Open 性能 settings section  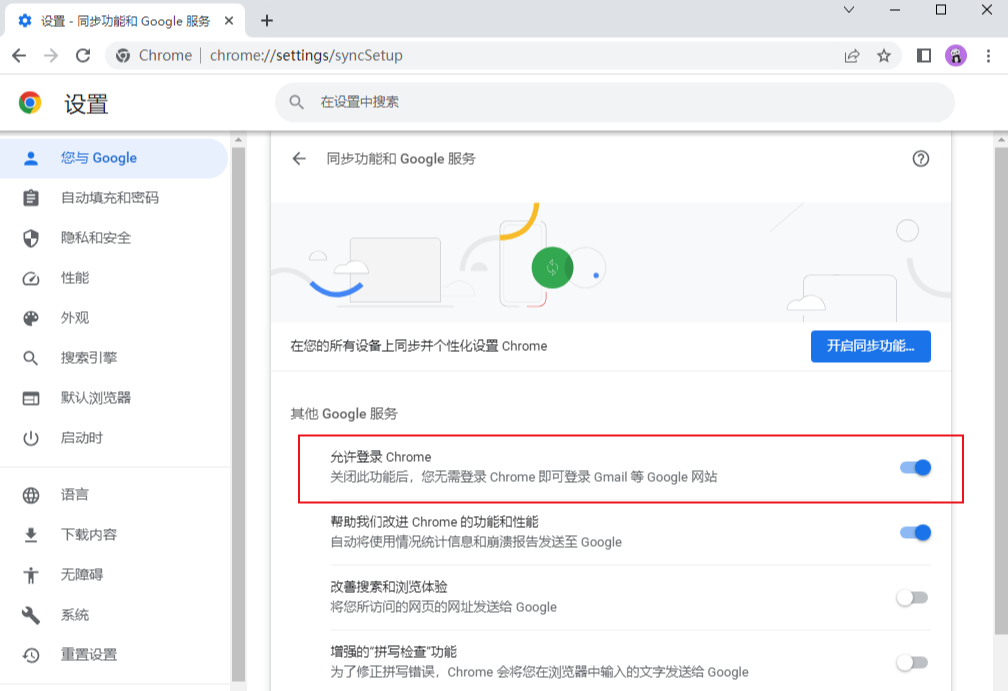(x=114, y=278)
